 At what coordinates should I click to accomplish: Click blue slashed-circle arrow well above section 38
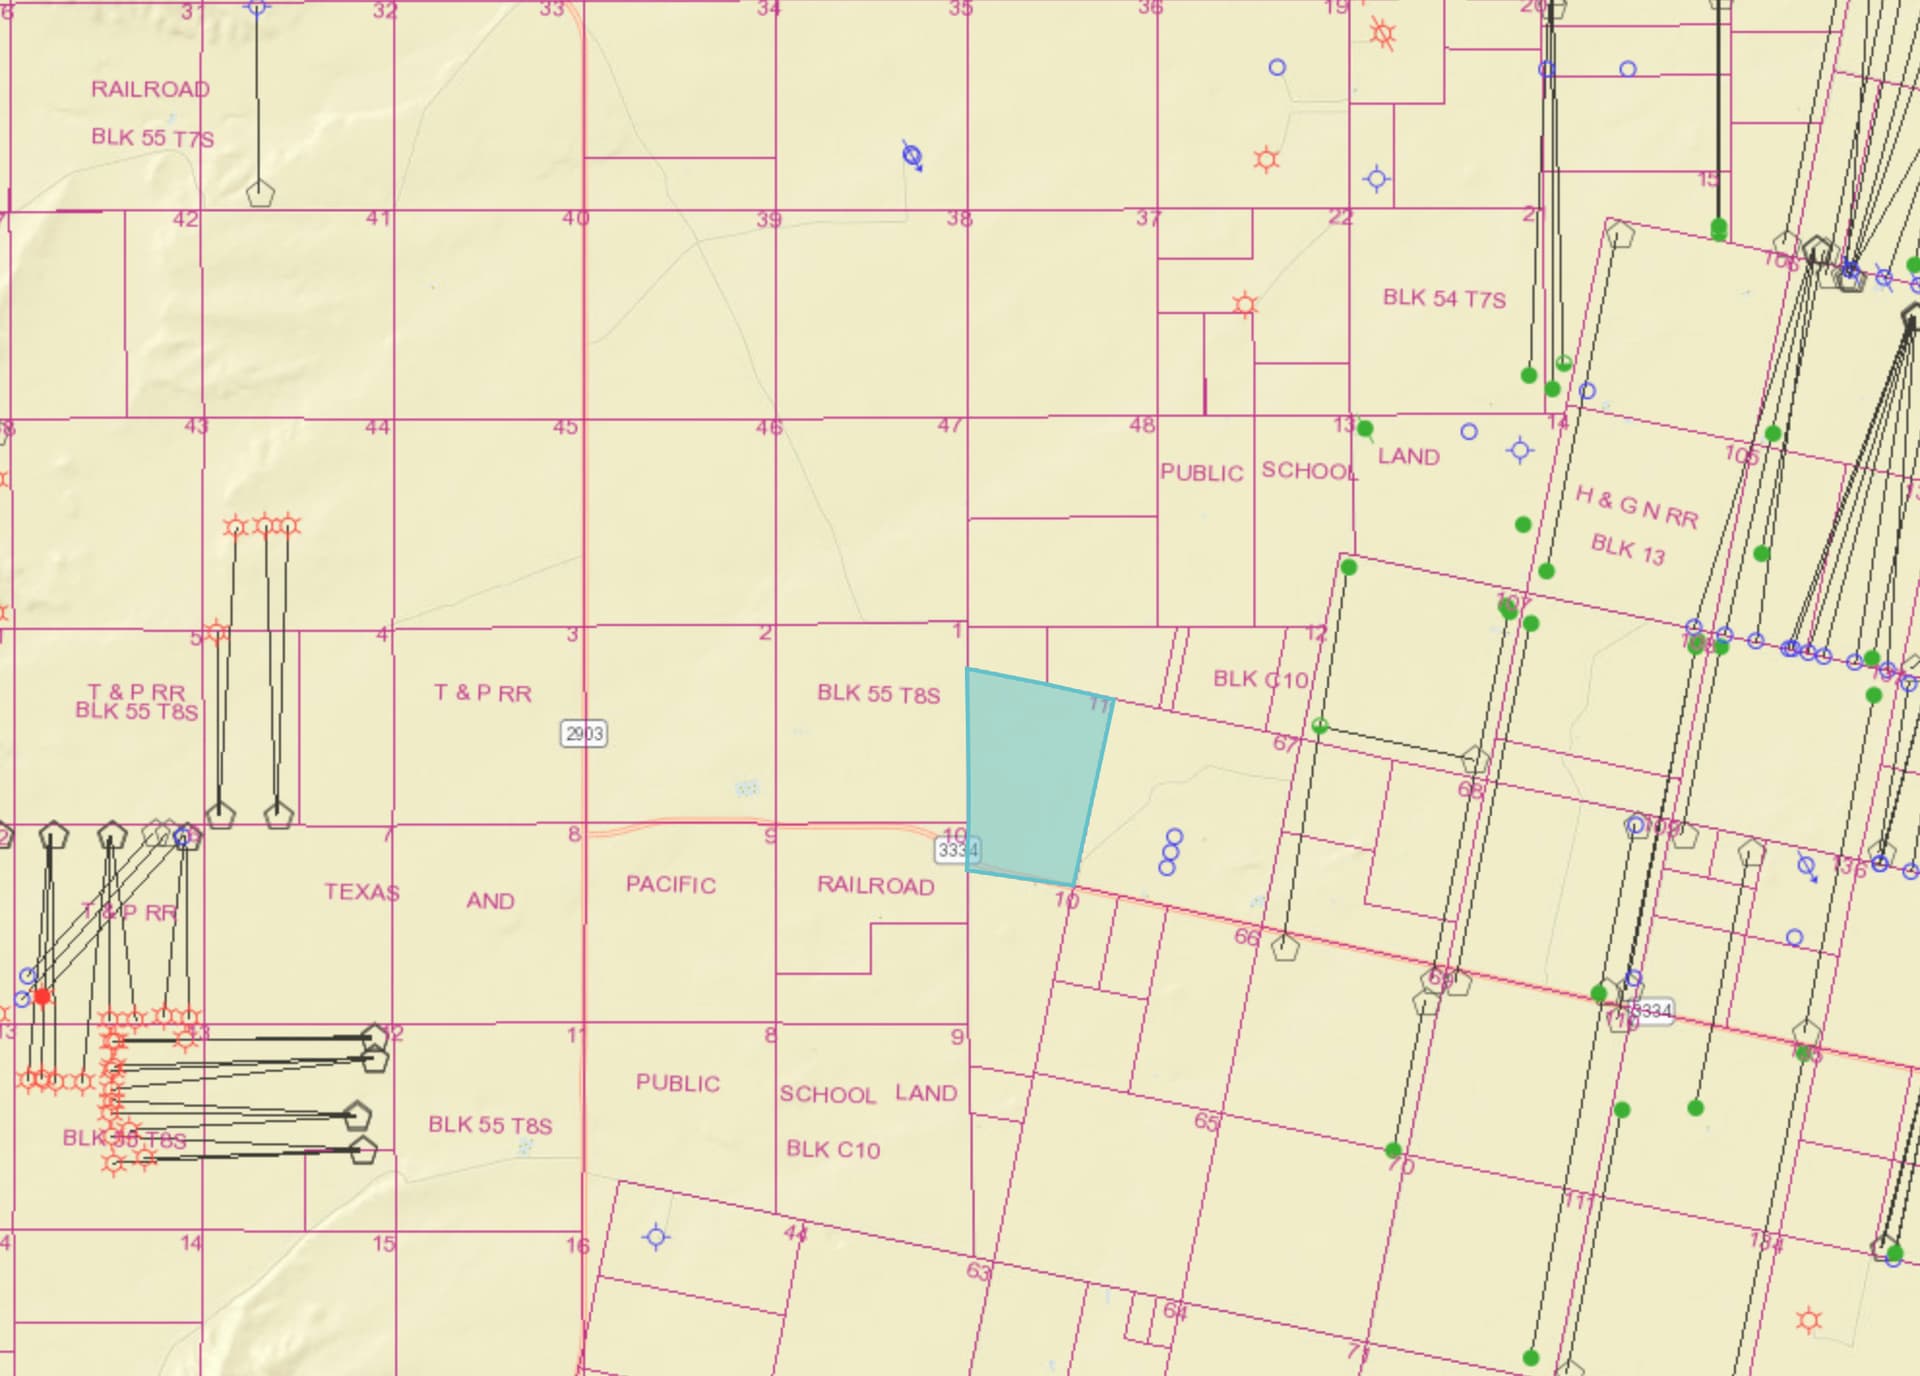point(912,156)
